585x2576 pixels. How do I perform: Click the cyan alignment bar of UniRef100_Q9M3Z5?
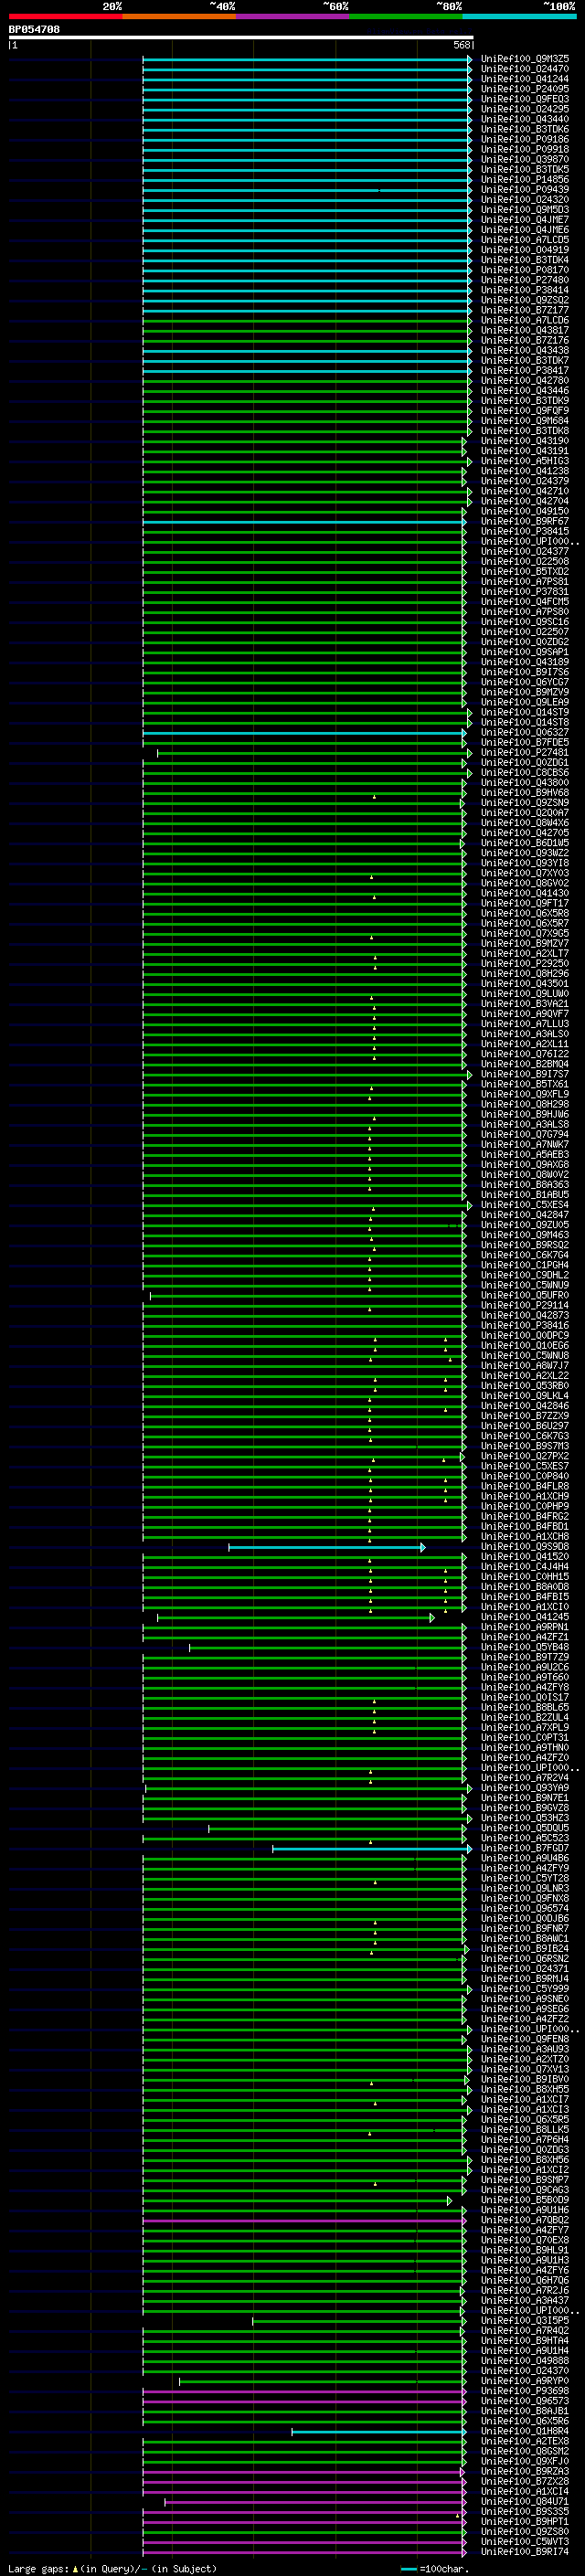(x=306, y=59)
